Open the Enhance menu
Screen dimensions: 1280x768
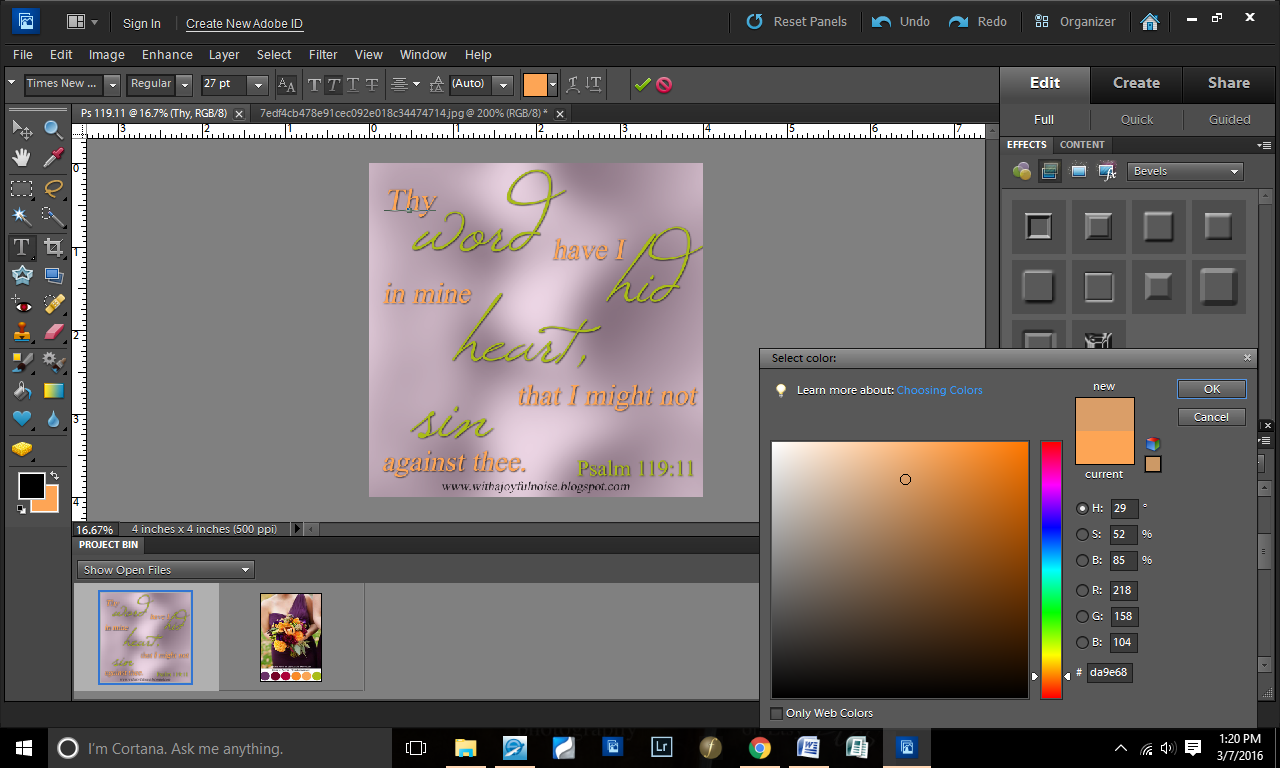(167, 55)
